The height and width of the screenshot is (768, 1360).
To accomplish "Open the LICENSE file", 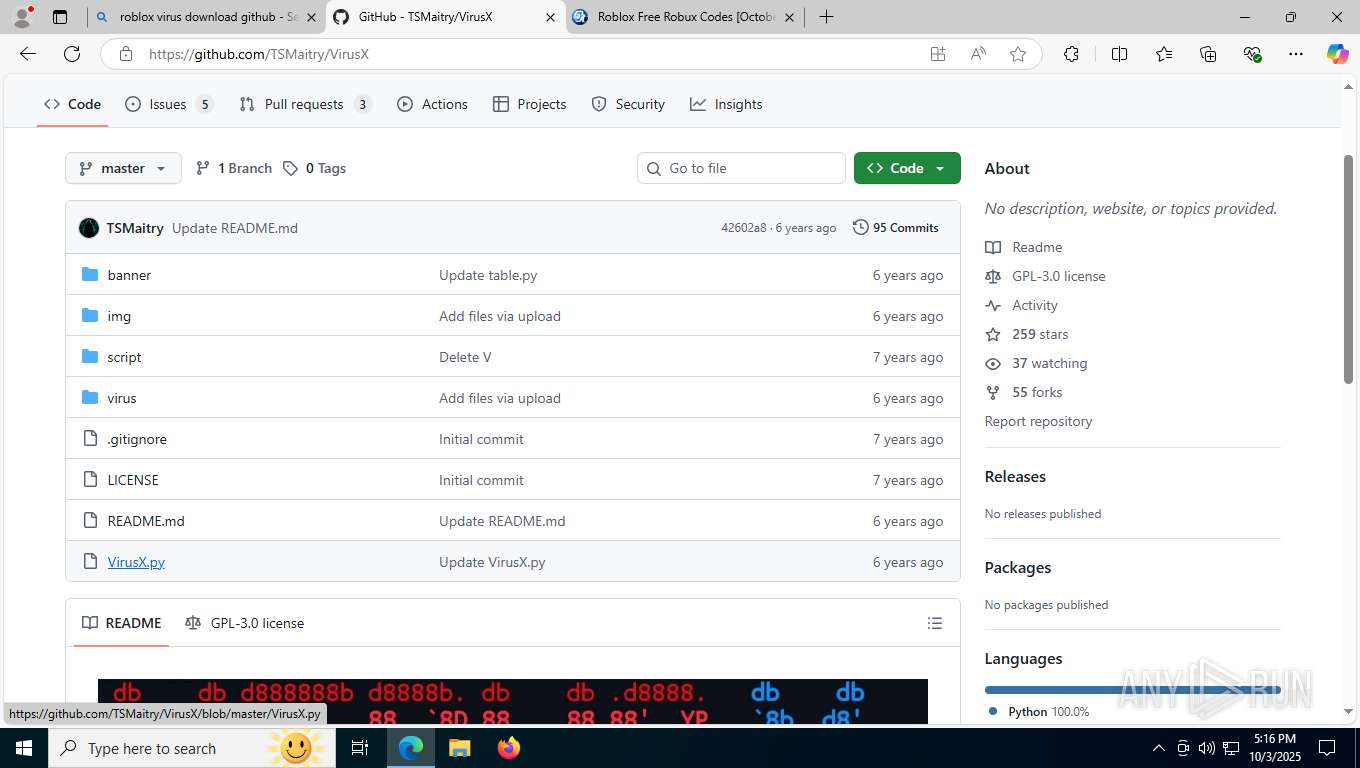I will pyautogui.click(x=133, y=480).
